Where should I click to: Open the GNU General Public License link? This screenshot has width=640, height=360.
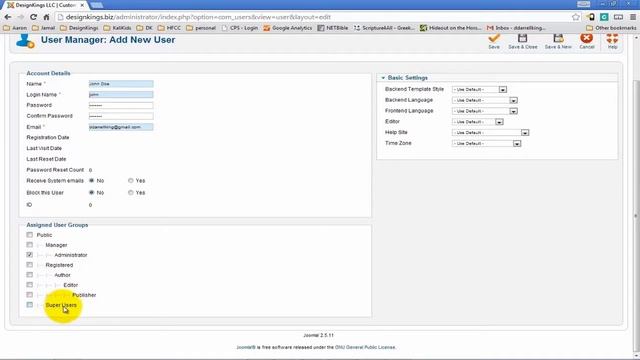[x=365, y=347]
